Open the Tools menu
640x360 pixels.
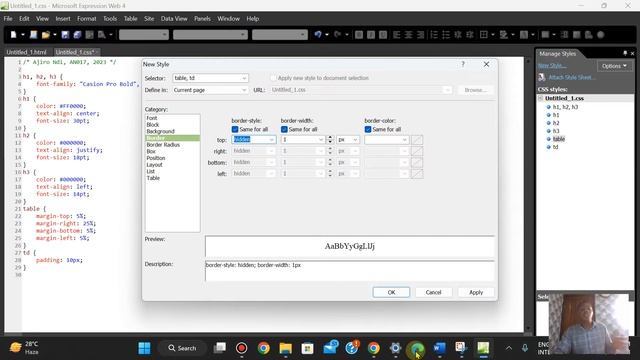pyautogui.click(x=110, y=18)
